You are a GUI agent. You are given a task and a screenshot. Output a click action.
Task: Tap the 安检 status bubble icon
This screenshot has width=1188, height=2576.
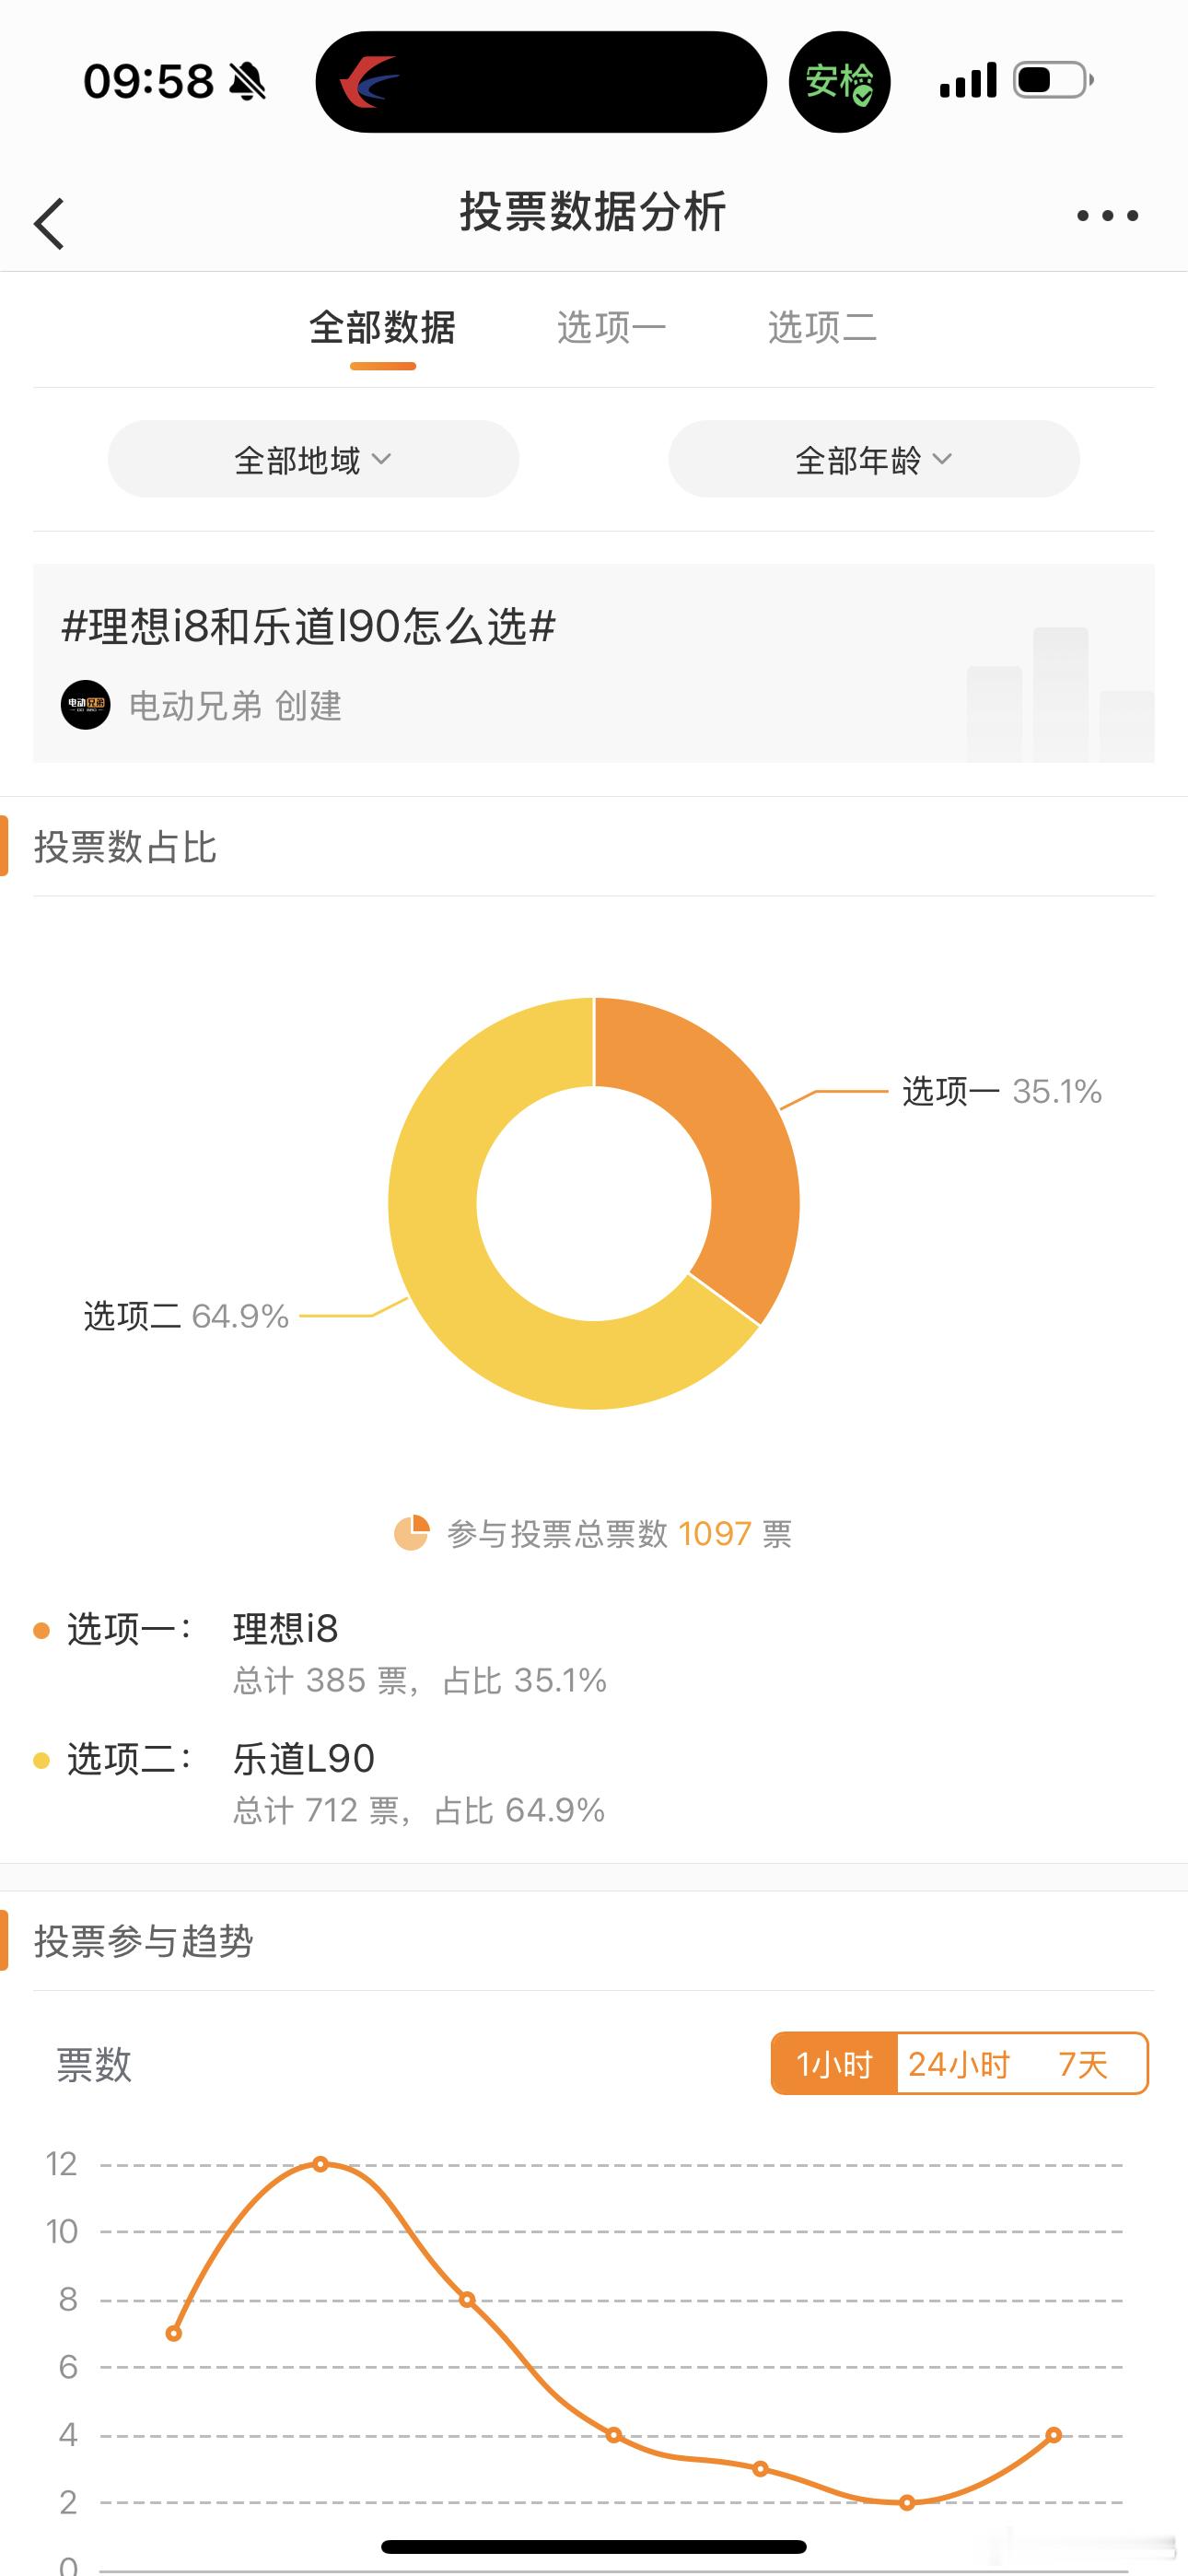(x=840, y=82)
